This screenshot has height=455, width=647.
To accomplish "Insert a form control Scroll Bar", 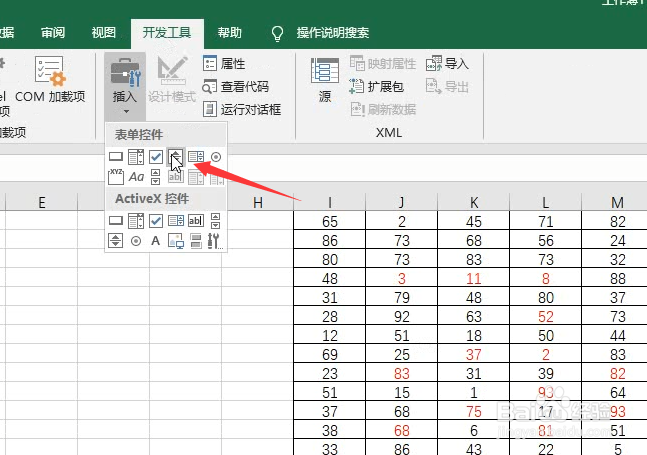I will pyautogui.click(x=156, y=177).
